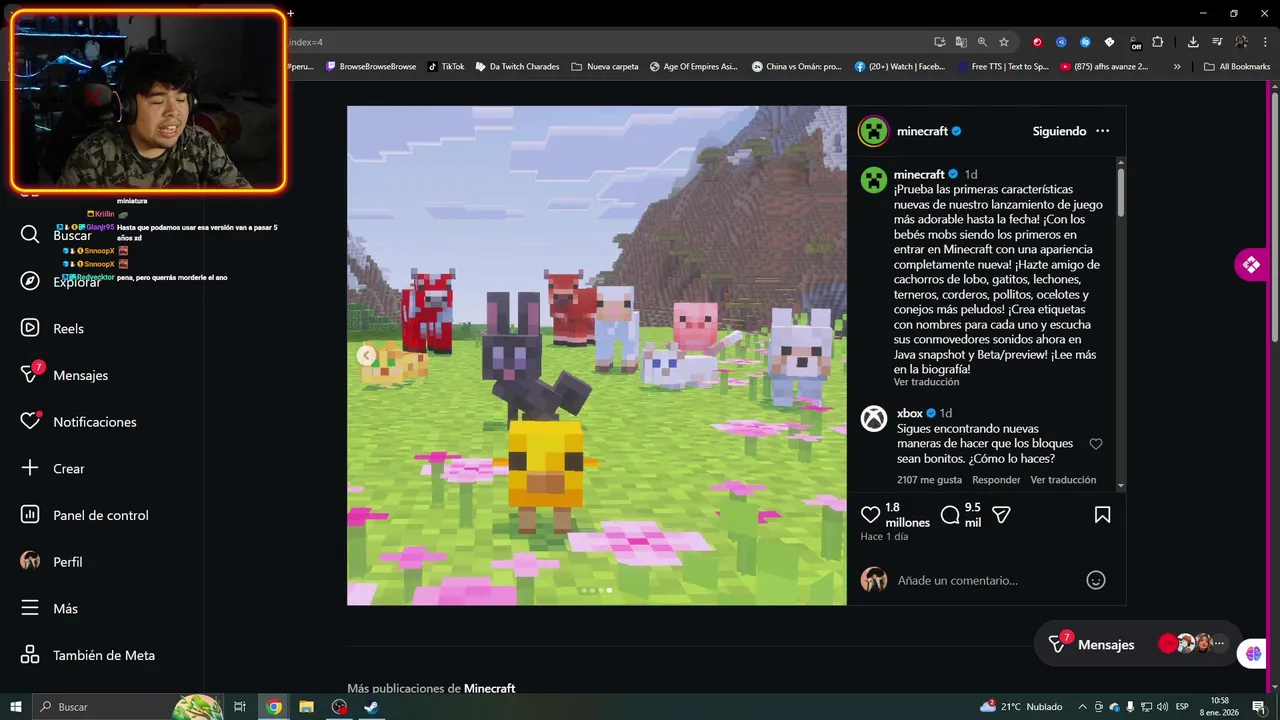
Task: Go to Reels section
Action: 53,328
